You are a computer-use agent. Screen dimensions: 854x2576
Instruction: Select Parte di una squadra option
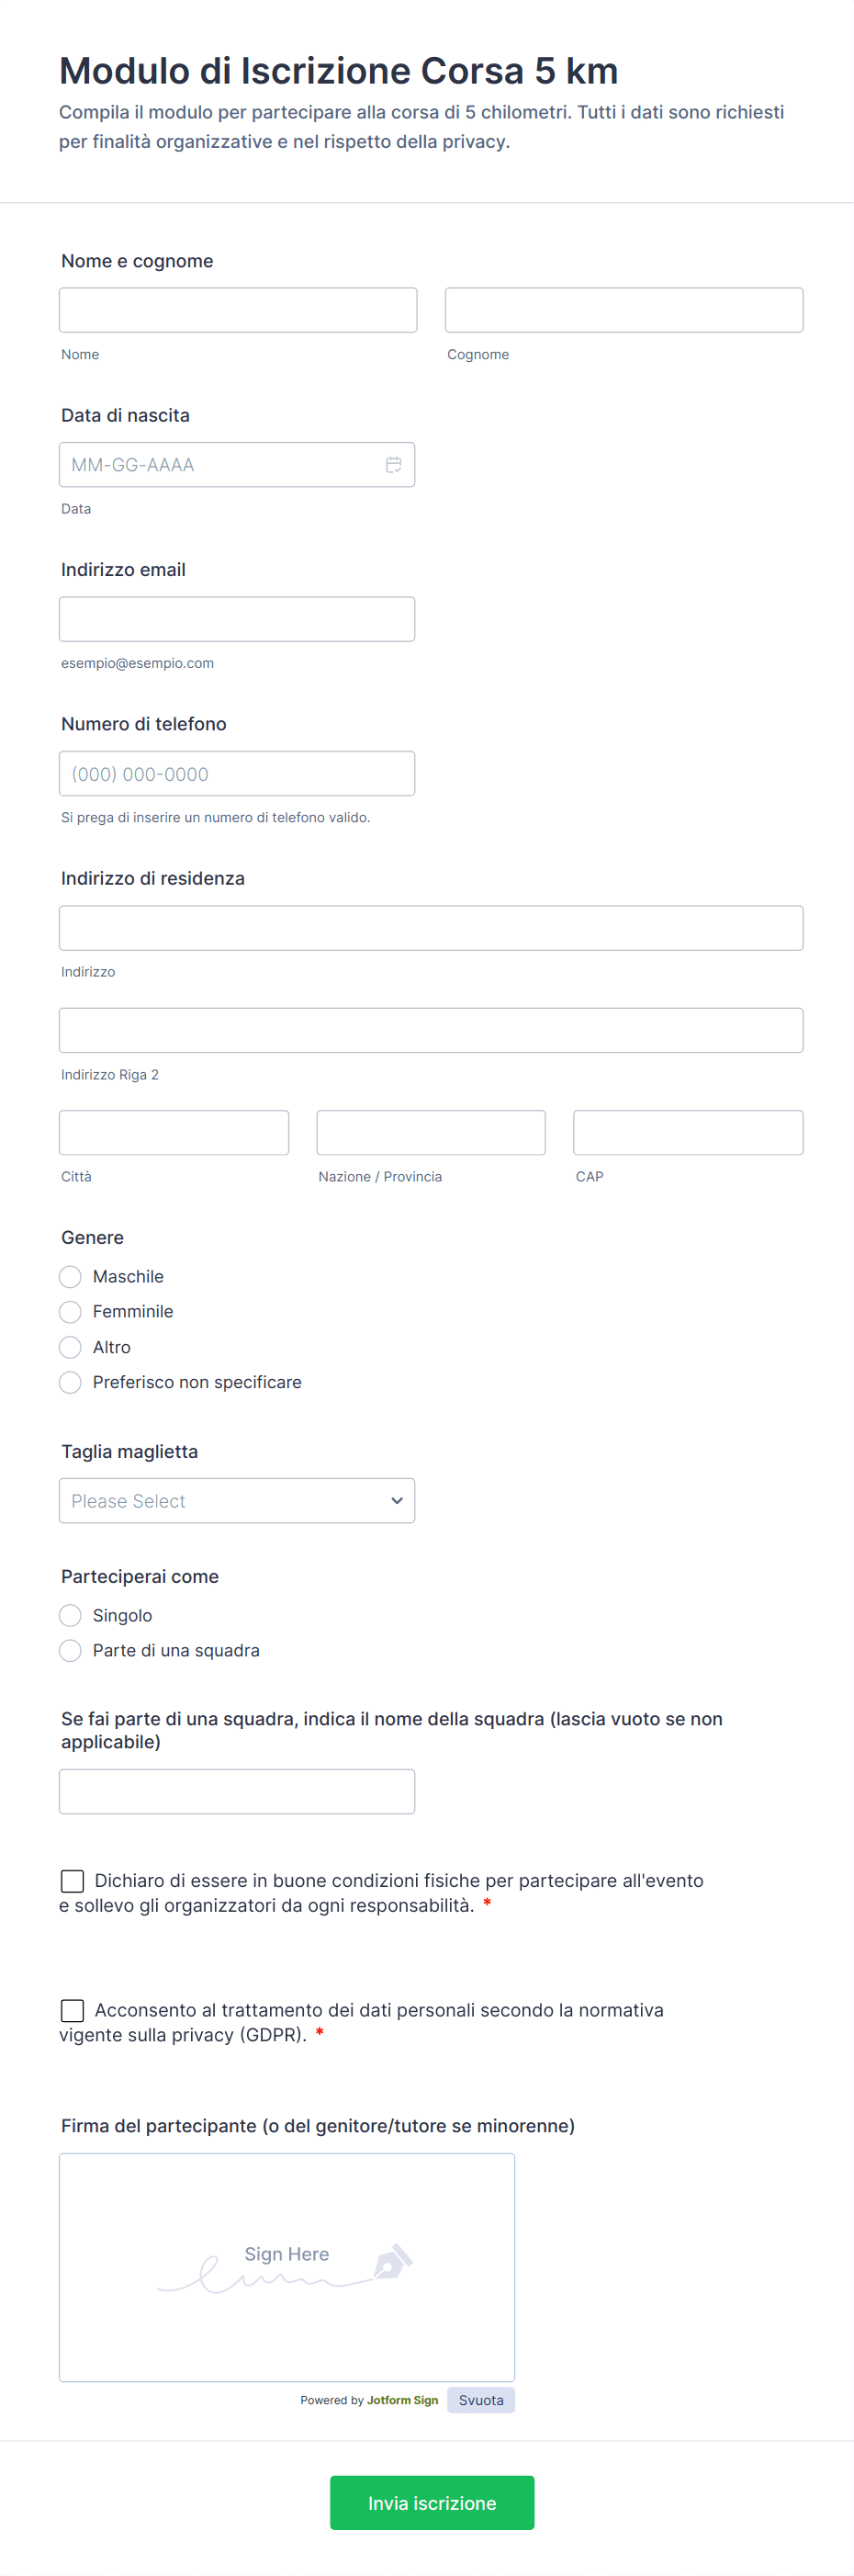pos(70,1650)
